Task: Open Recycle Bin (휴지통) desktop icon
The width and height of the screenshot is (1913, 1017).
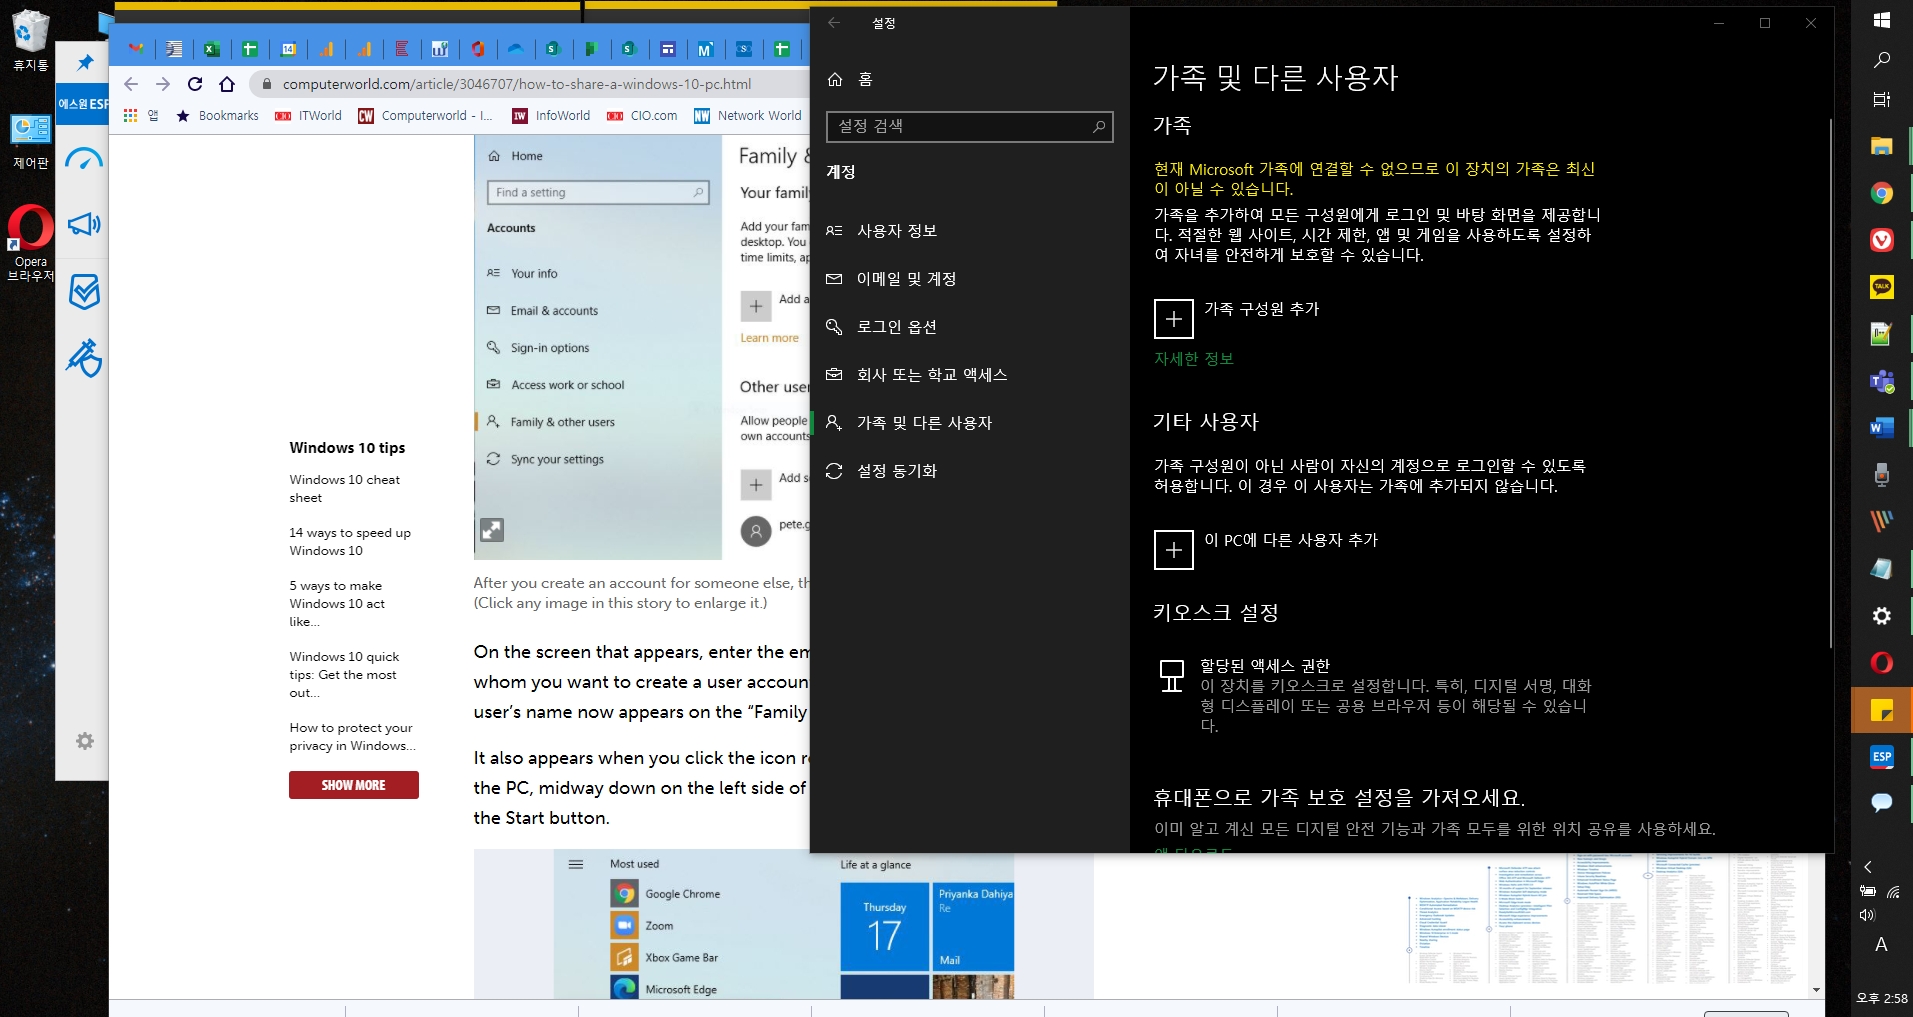Action: (30, 41)
